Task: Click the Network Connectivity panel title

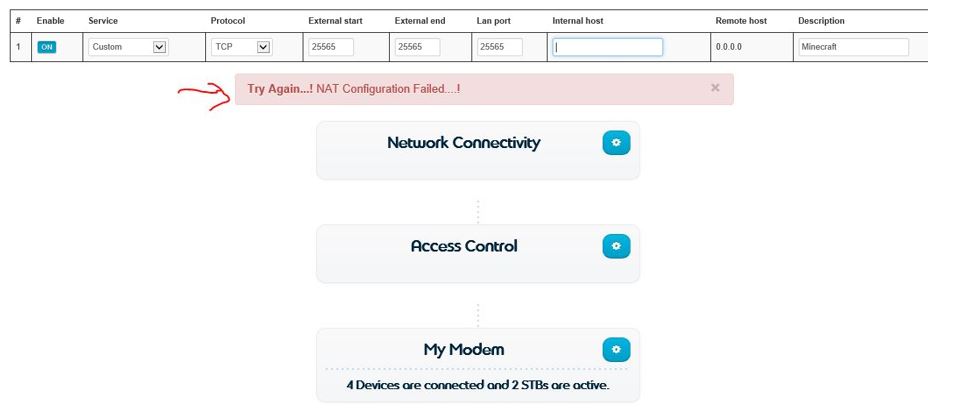Action: coord(463,143)
